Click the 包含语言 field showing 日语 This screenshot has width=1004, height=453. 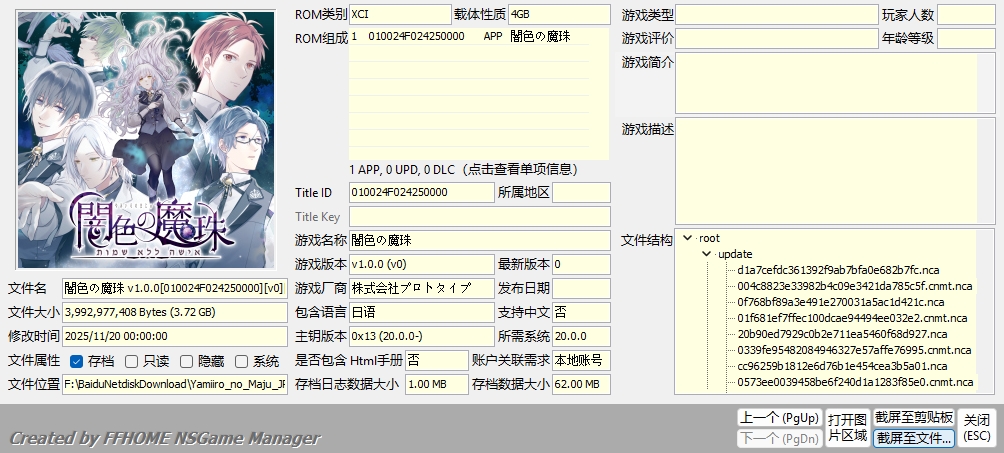click(x=422, y=312)
